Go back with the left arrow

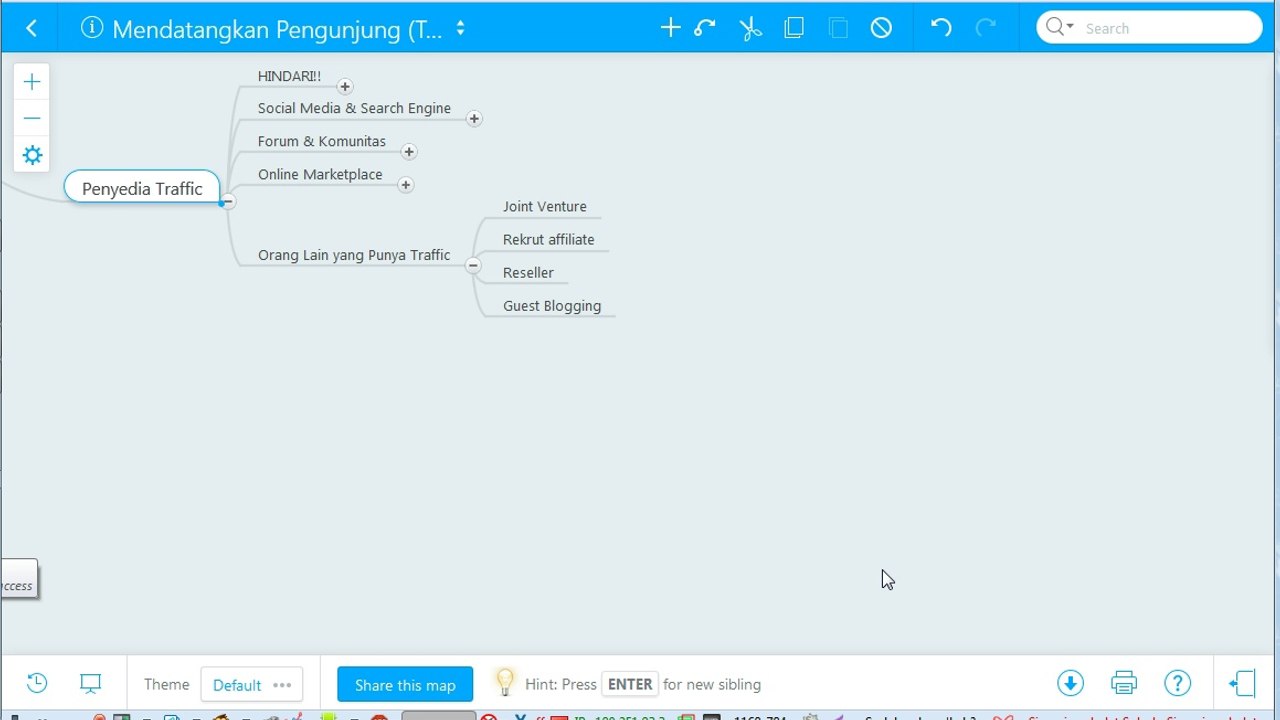click(x=31, y=28)
